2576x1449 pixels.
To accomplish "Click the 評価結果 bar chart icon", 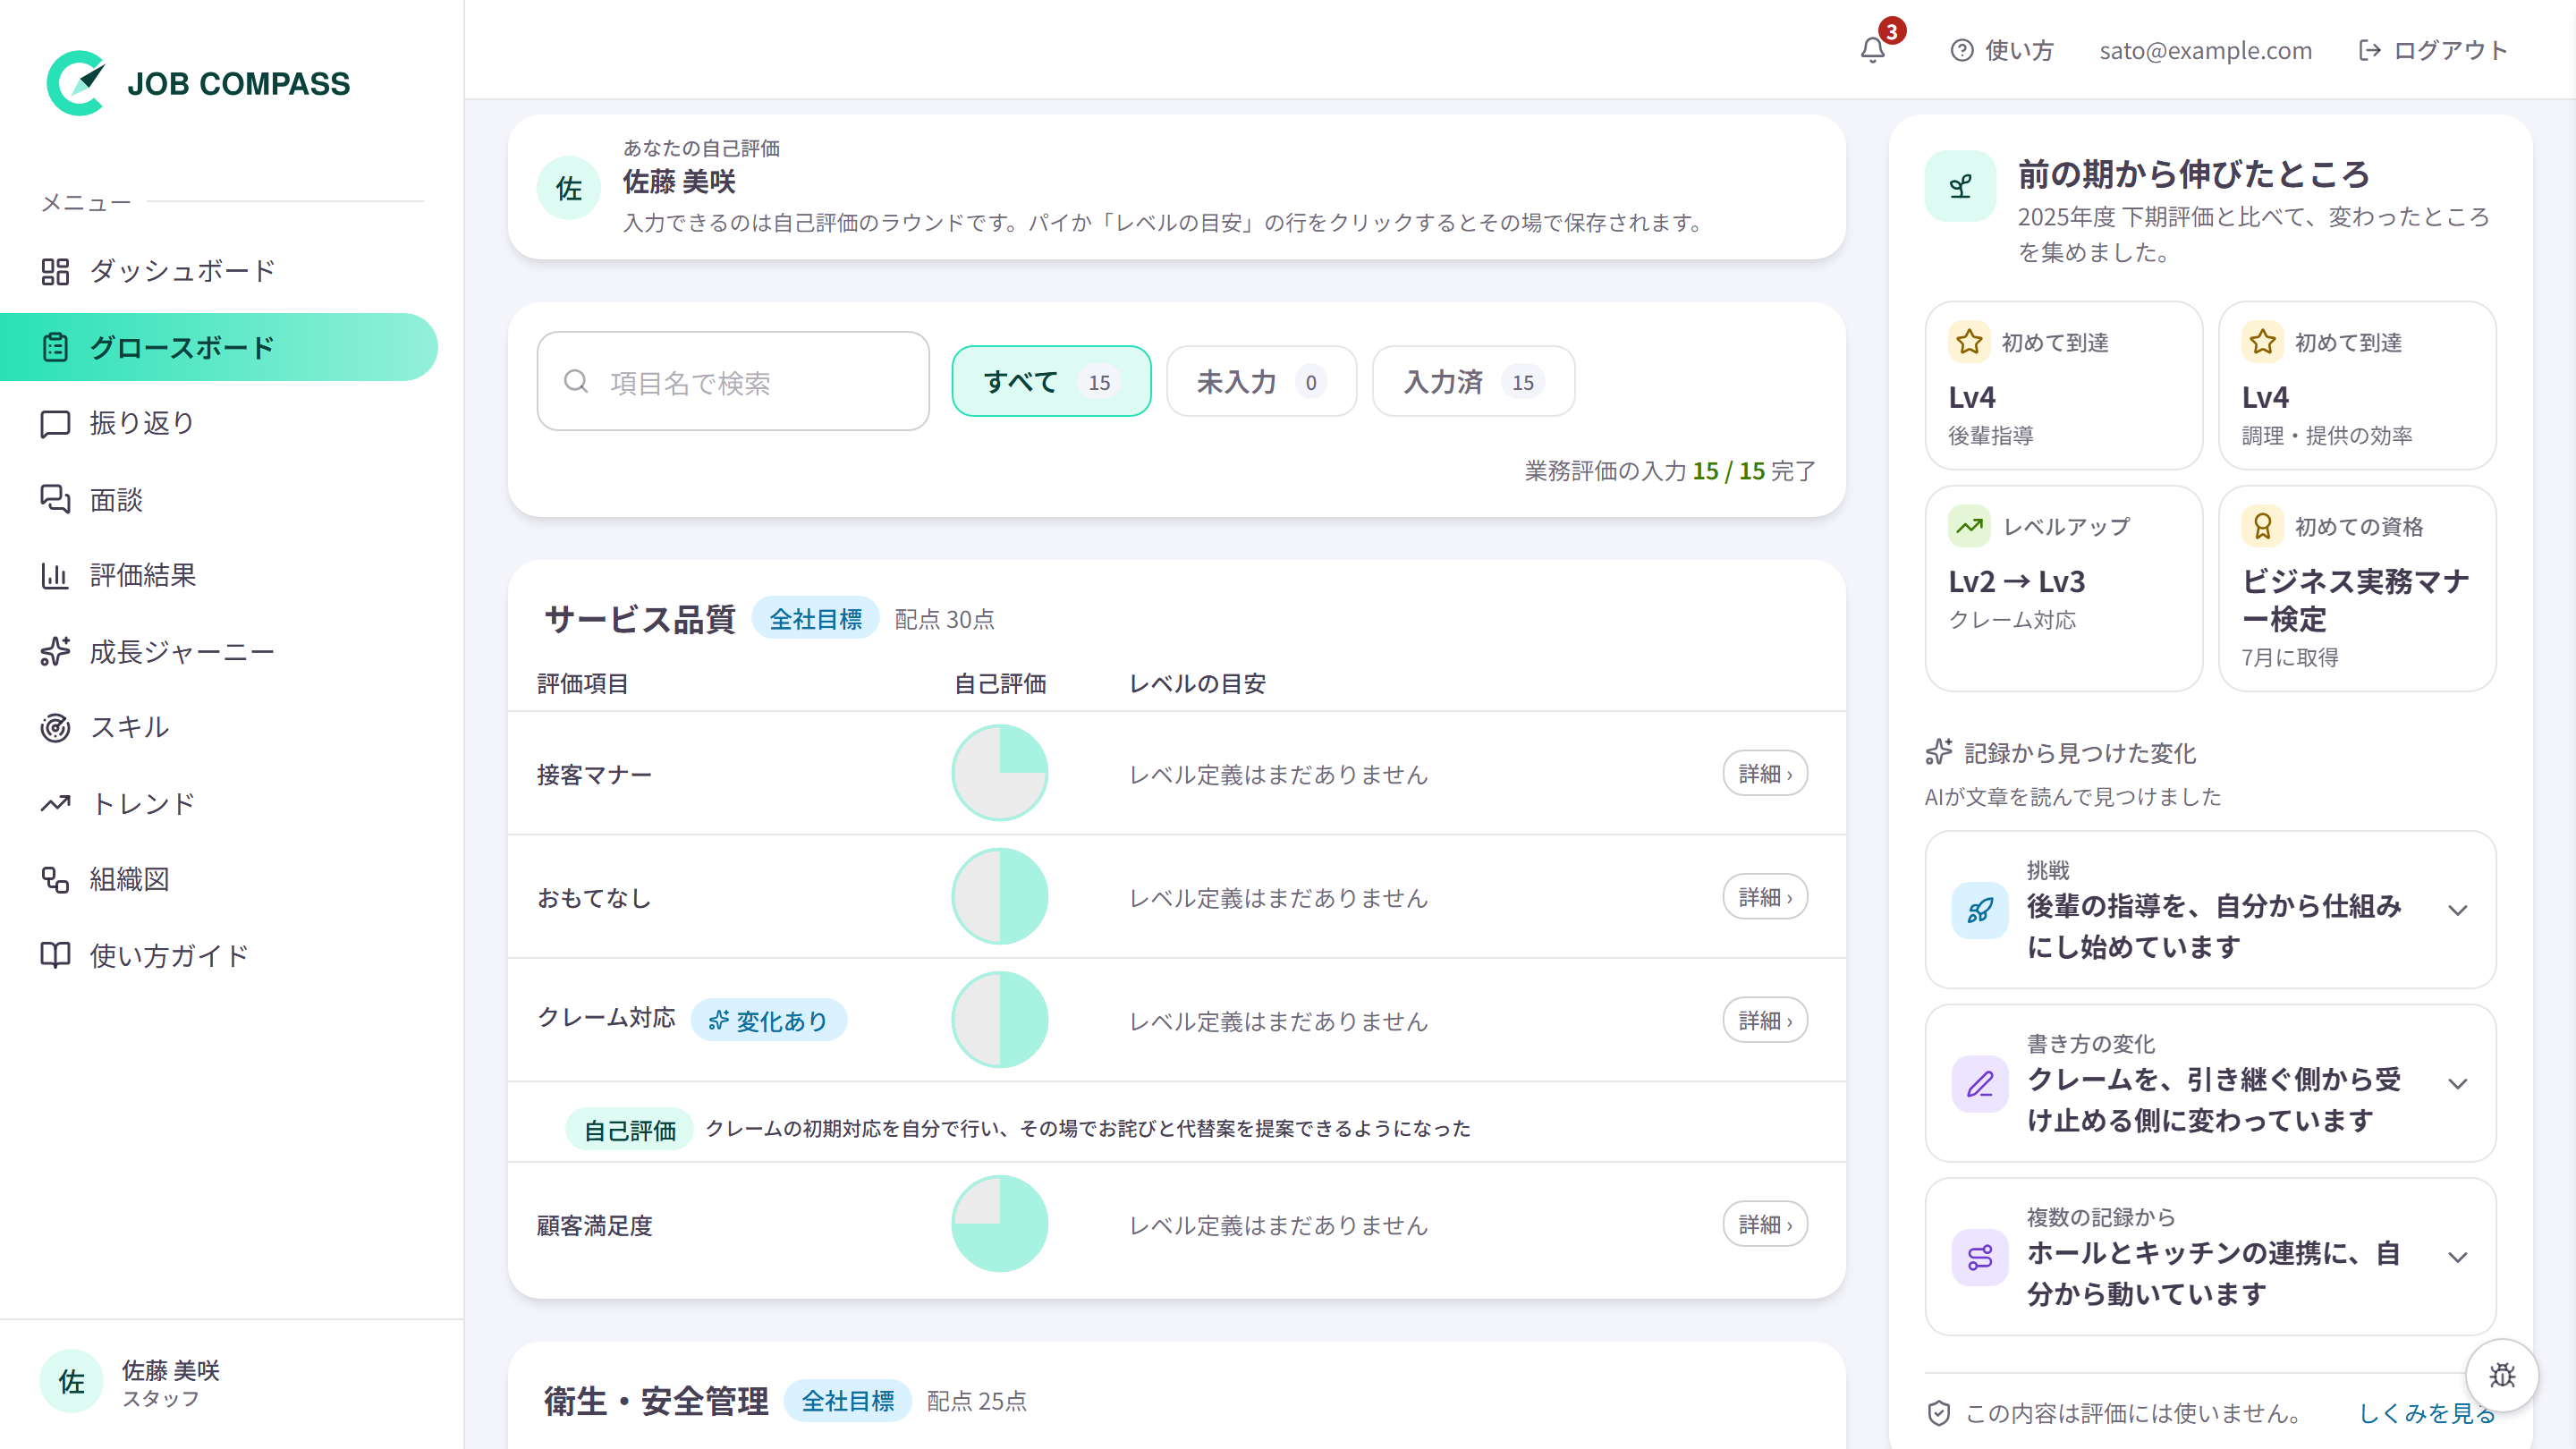I will click(55, 575).
